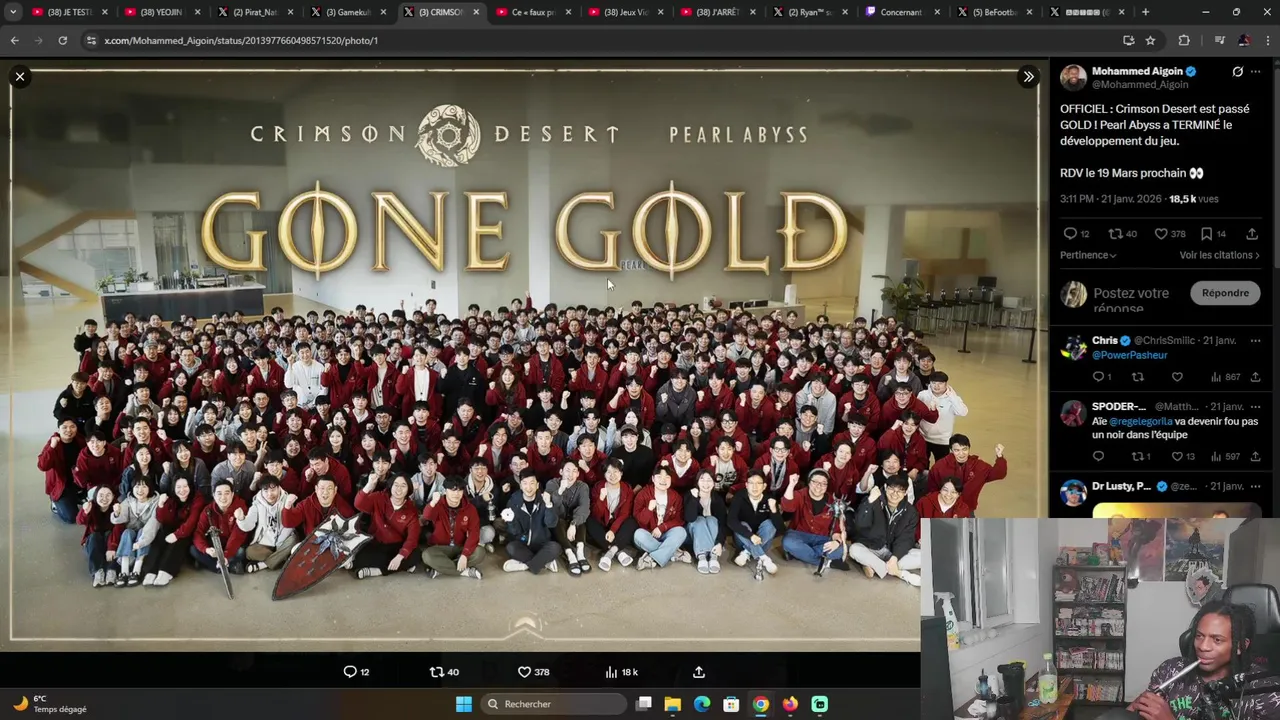Image resolution: width=1280 pixels, height=720 pixels.
Task: Open a new browser tab with plus button
Action: point(1145,12)
